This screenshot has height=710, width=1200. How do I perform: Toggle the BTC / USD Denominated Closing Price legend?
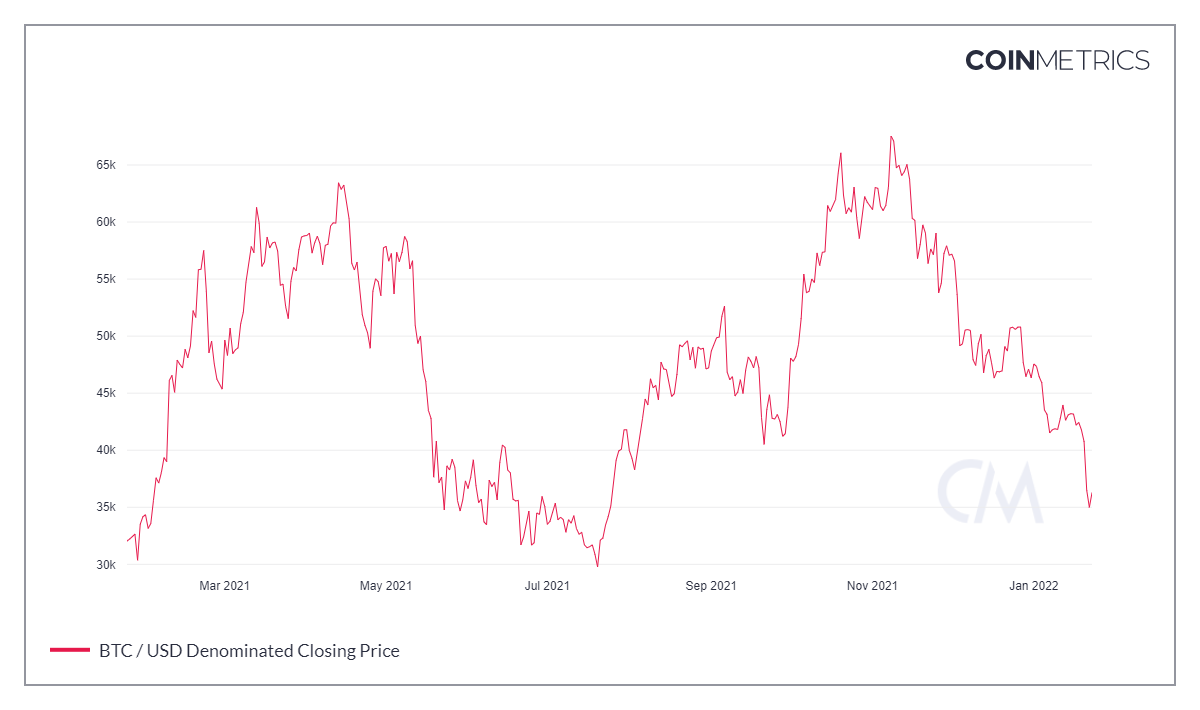coord(249,651)
